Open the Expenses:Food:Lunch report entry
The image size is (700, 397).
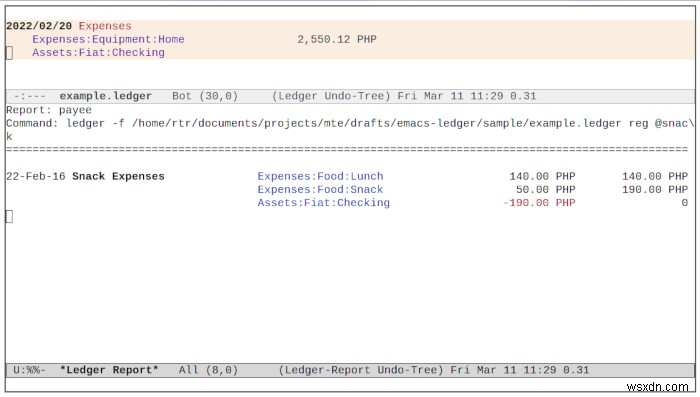(x=320, y=176)
